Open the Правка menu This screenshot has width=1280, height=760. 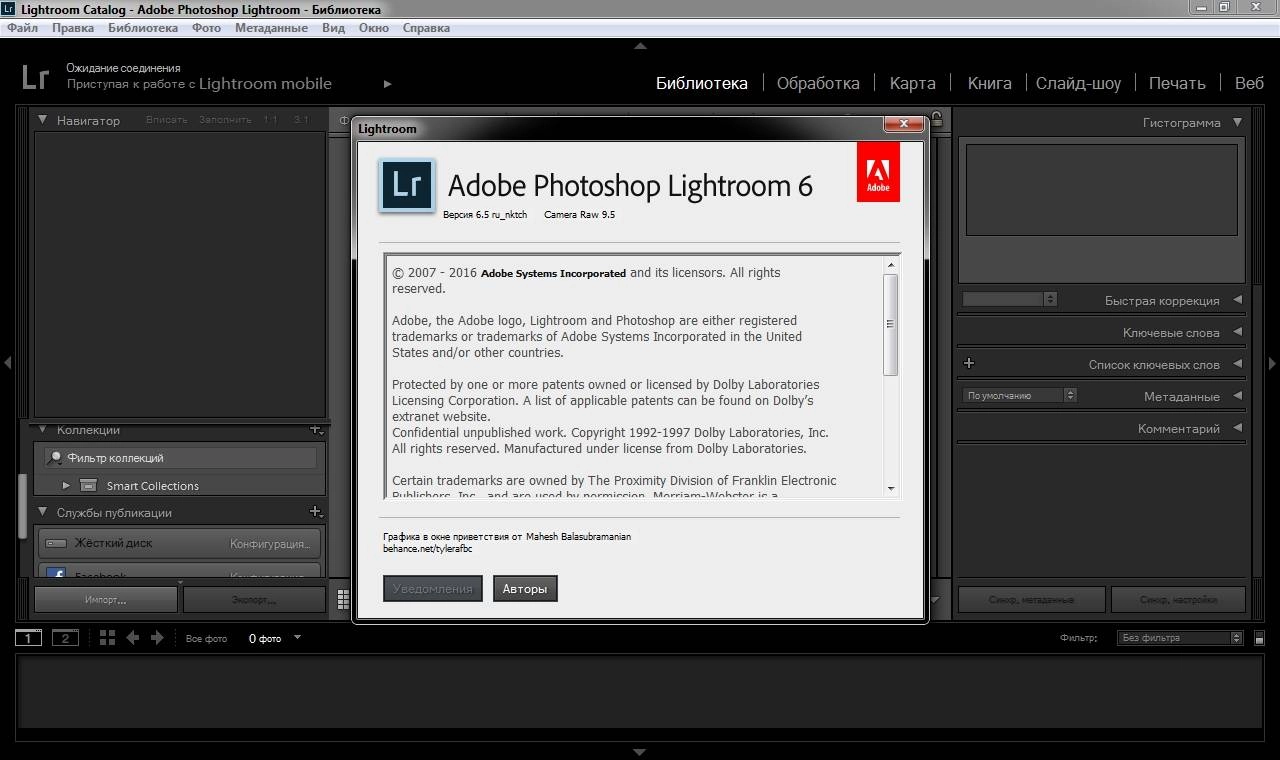pyautogui.click(x=73, y=28)
